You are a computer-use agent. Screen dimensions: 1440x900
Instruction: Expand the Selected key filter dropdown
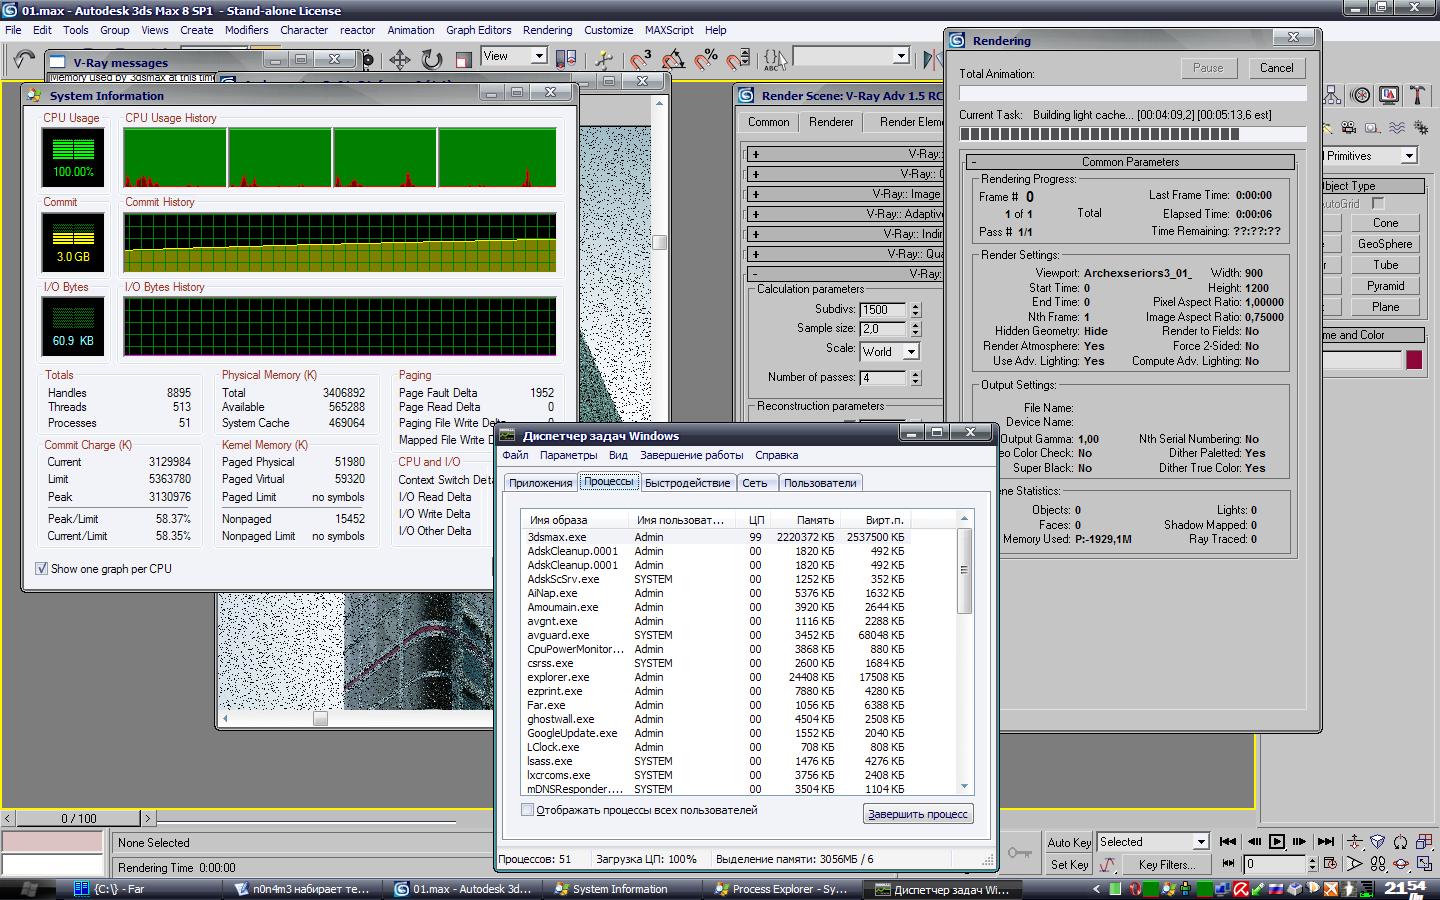[1201, 842]
